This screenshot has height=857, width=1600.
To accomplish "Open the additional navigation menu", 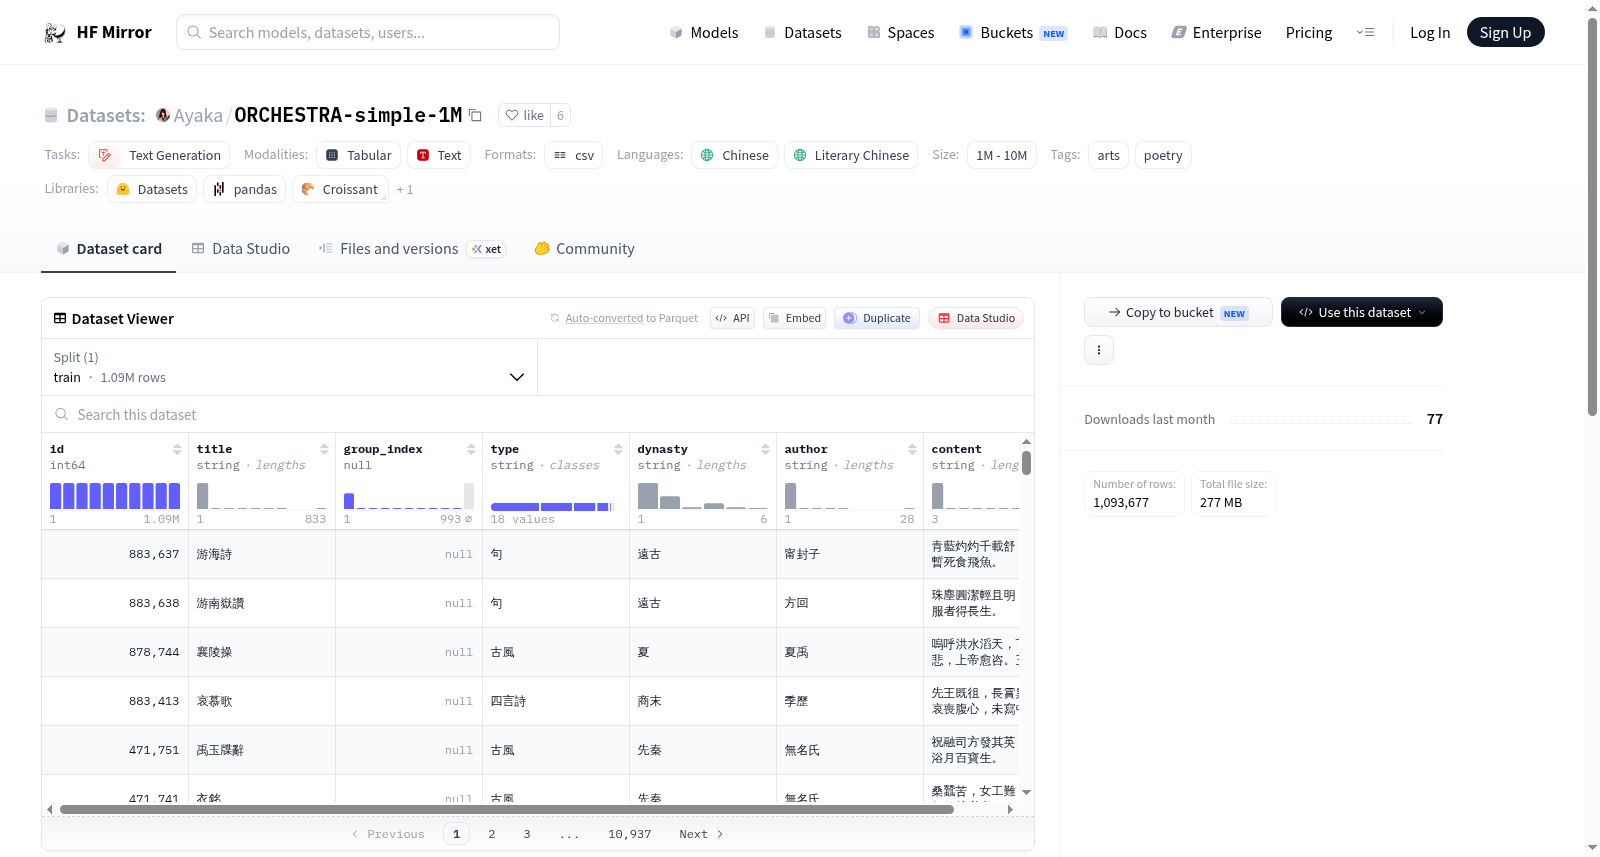I will coord(1365,33).
